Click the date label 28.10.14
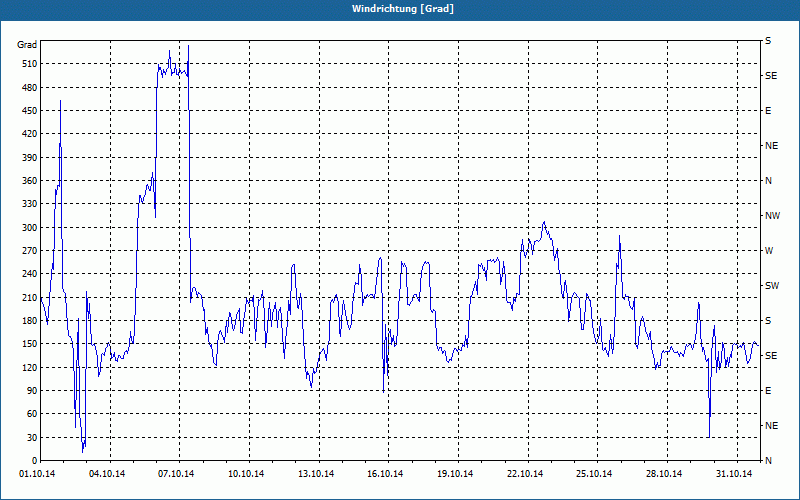 (664, 474)
